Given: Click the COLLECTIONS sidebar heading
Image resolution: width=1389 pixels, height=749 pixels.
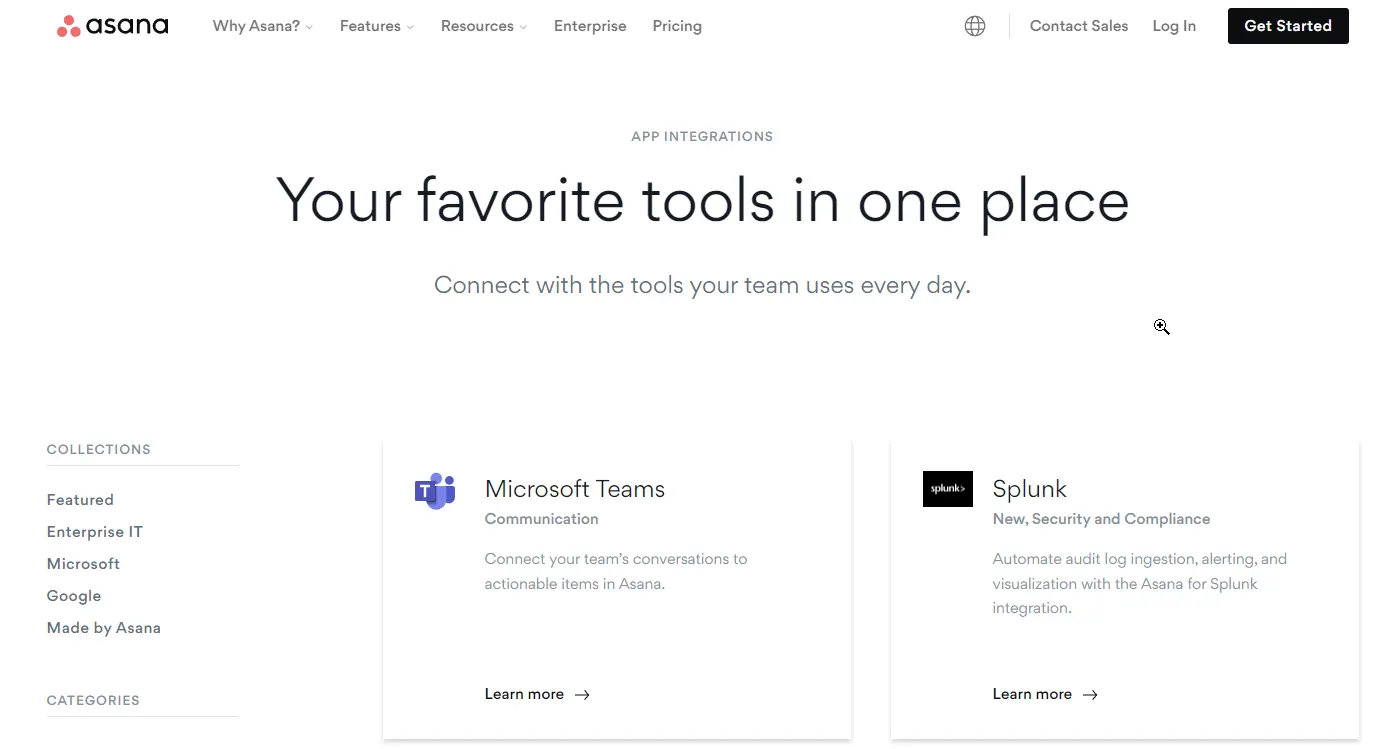Looking at the screenshot, I should coord(99,449).
